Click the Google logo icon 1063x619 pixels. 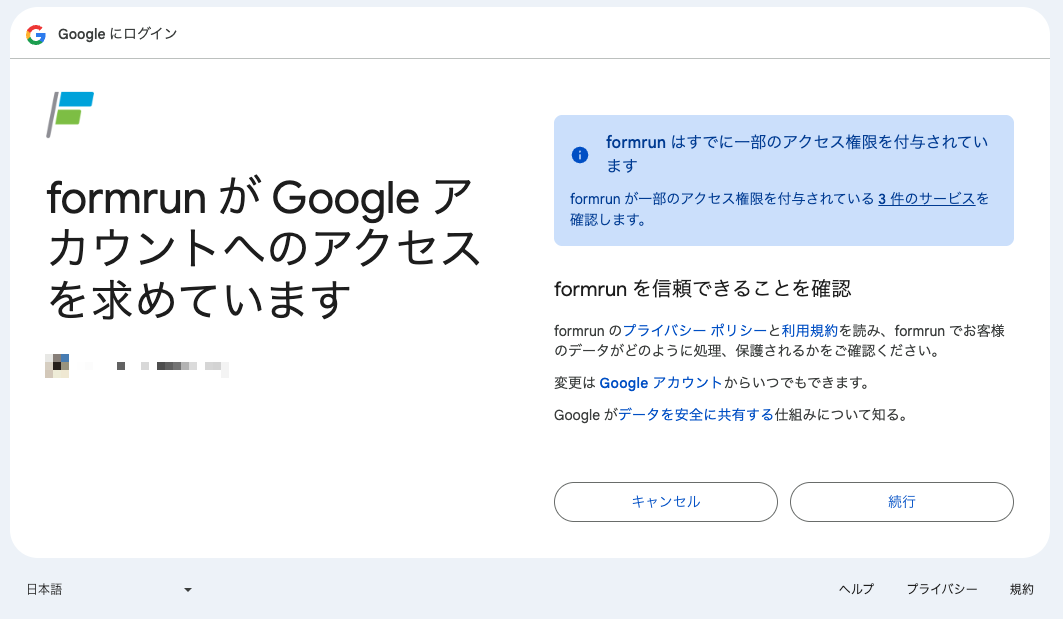pyautogui.click(x=36, y=35)
